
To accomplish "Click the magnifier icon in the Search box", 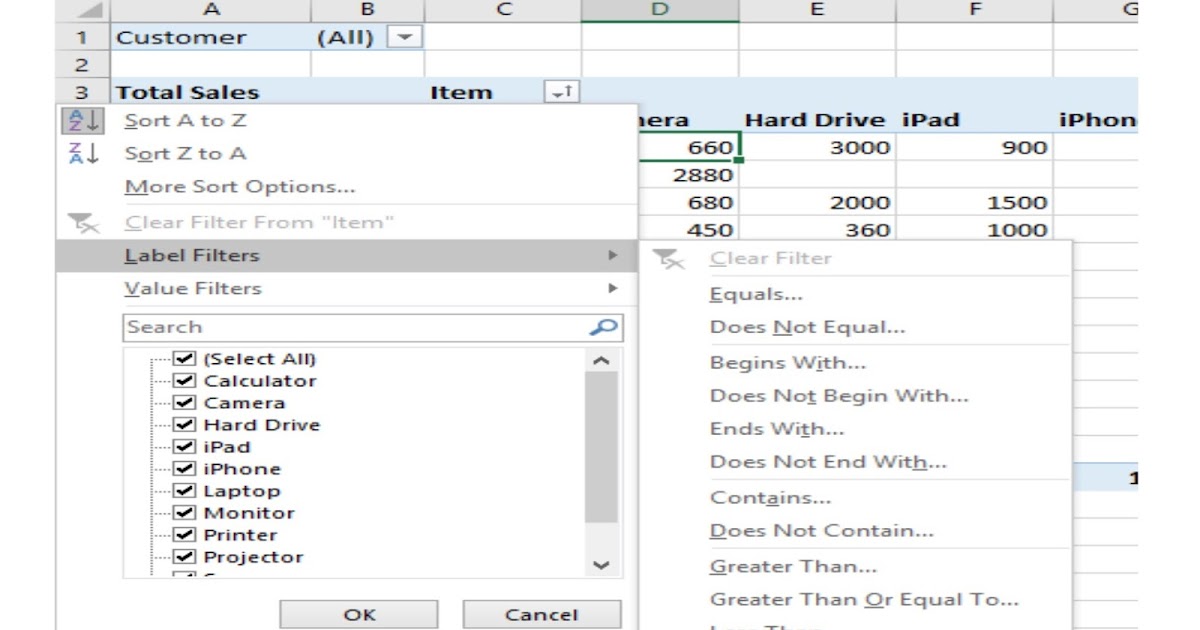I will click(x=603, y=326).
